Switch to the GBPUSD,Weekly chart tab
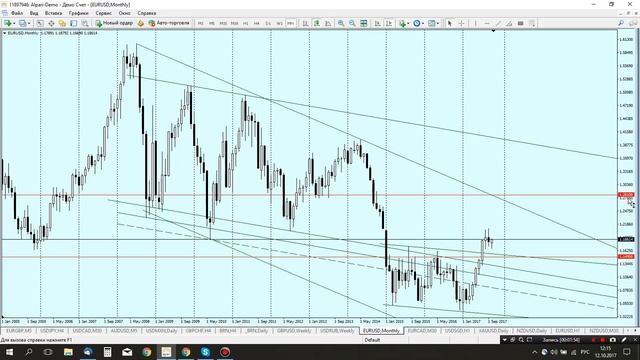Viewport: 640px width, 360px height. (x=294, y=331)
